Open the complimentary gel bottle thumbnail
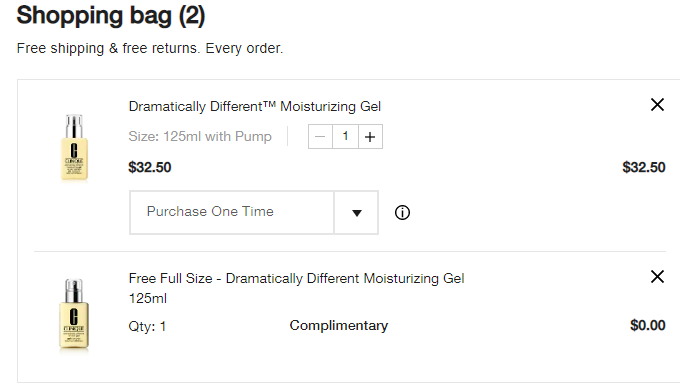 point(74,314)
